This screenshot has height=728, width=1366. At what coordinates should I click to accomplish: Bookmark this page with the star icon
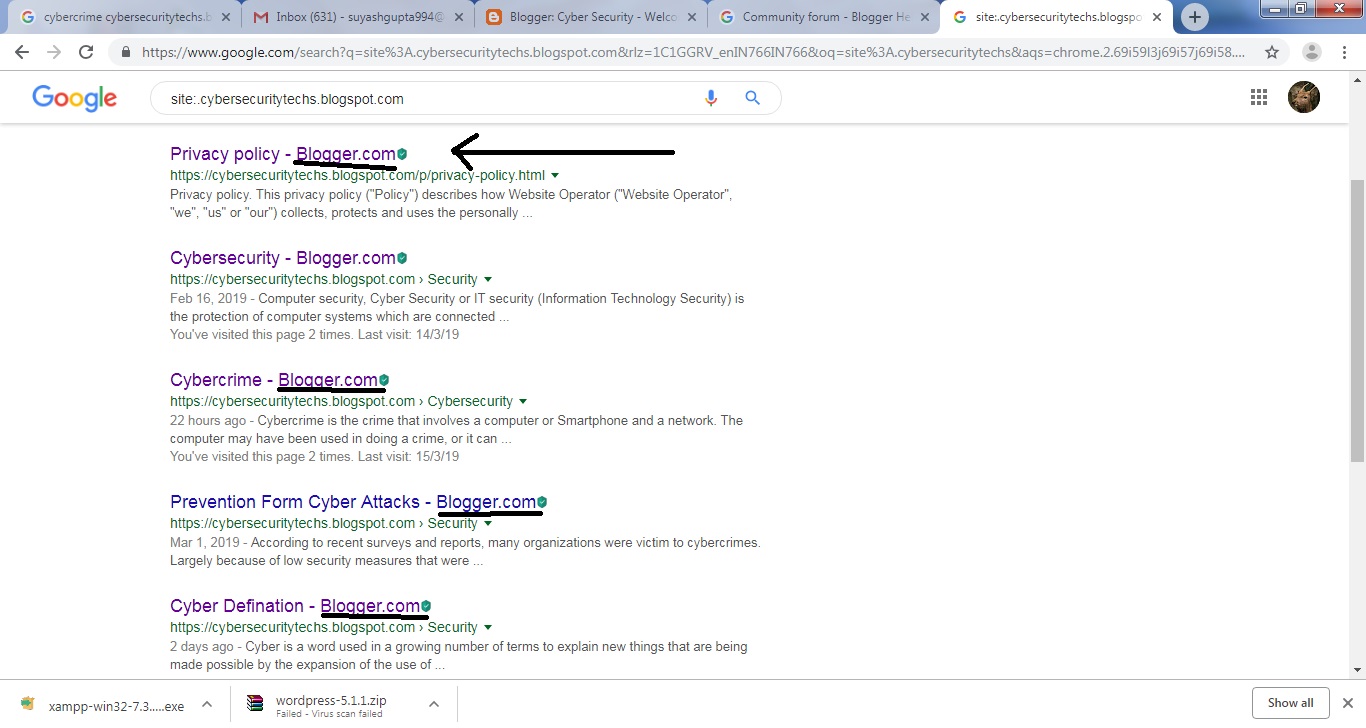coord(1272,50)
